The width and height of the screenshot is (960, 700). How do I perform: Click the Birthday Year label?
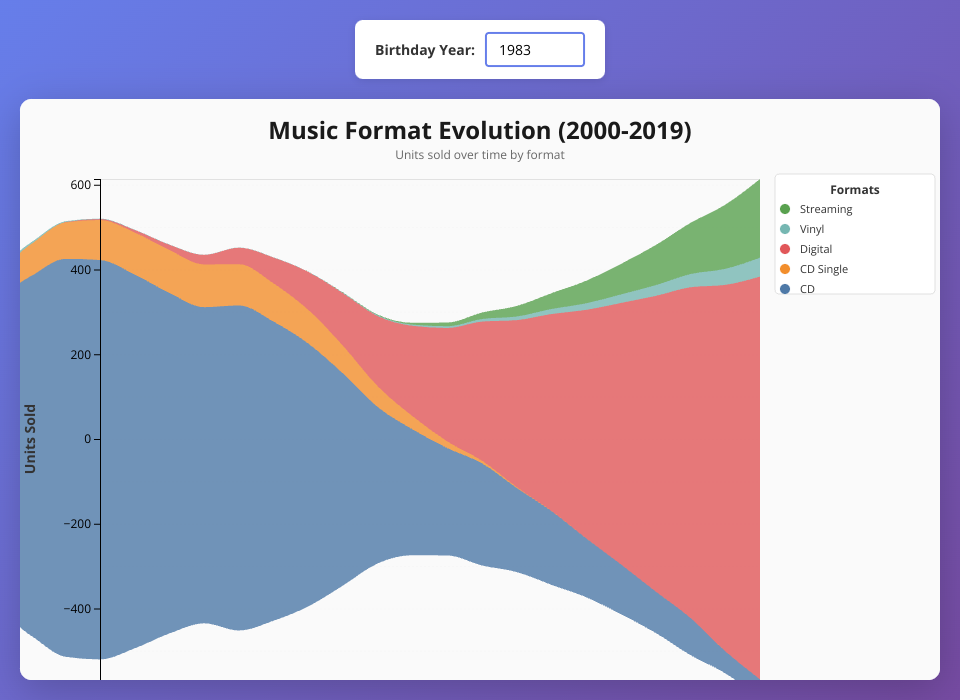425,50
